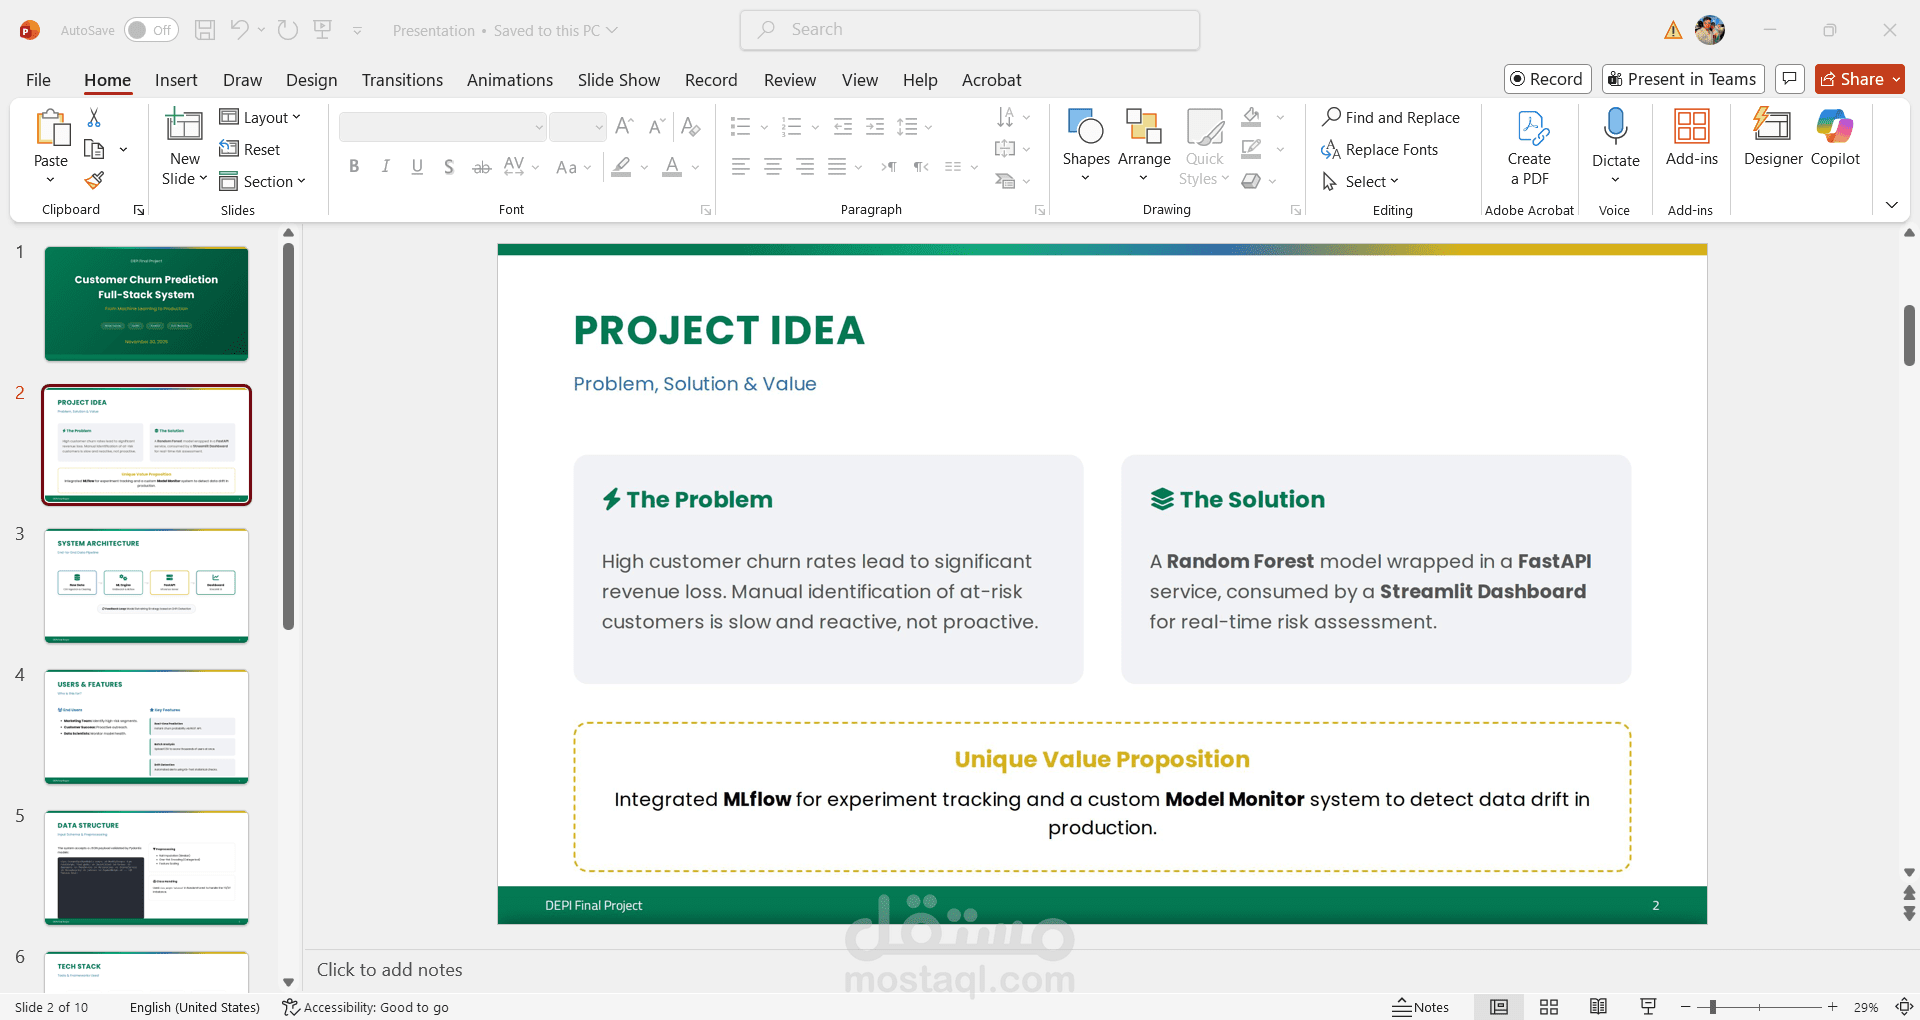
Task: Switch to the Transitions tab
Action: click(401, 80)
